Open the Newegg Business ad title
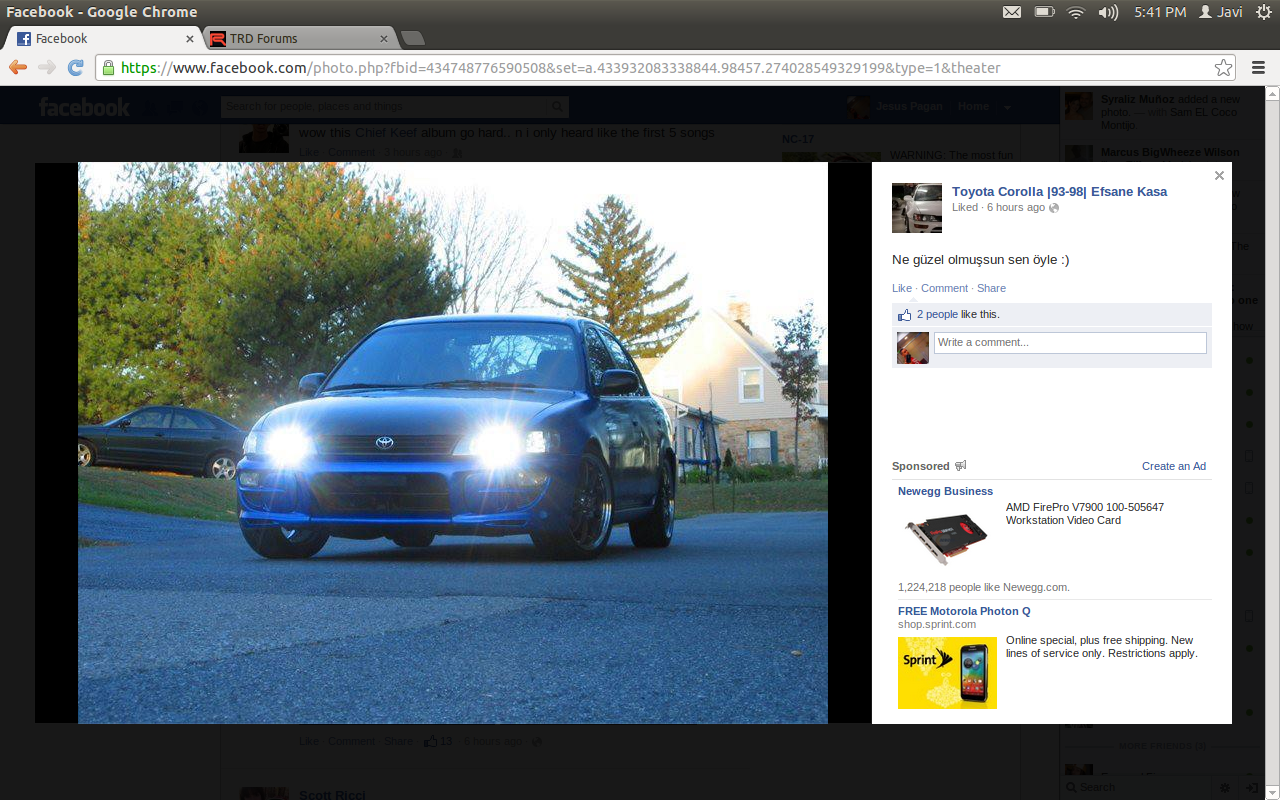This screenshot has height=800, width=1280. [x=945, y=492]
